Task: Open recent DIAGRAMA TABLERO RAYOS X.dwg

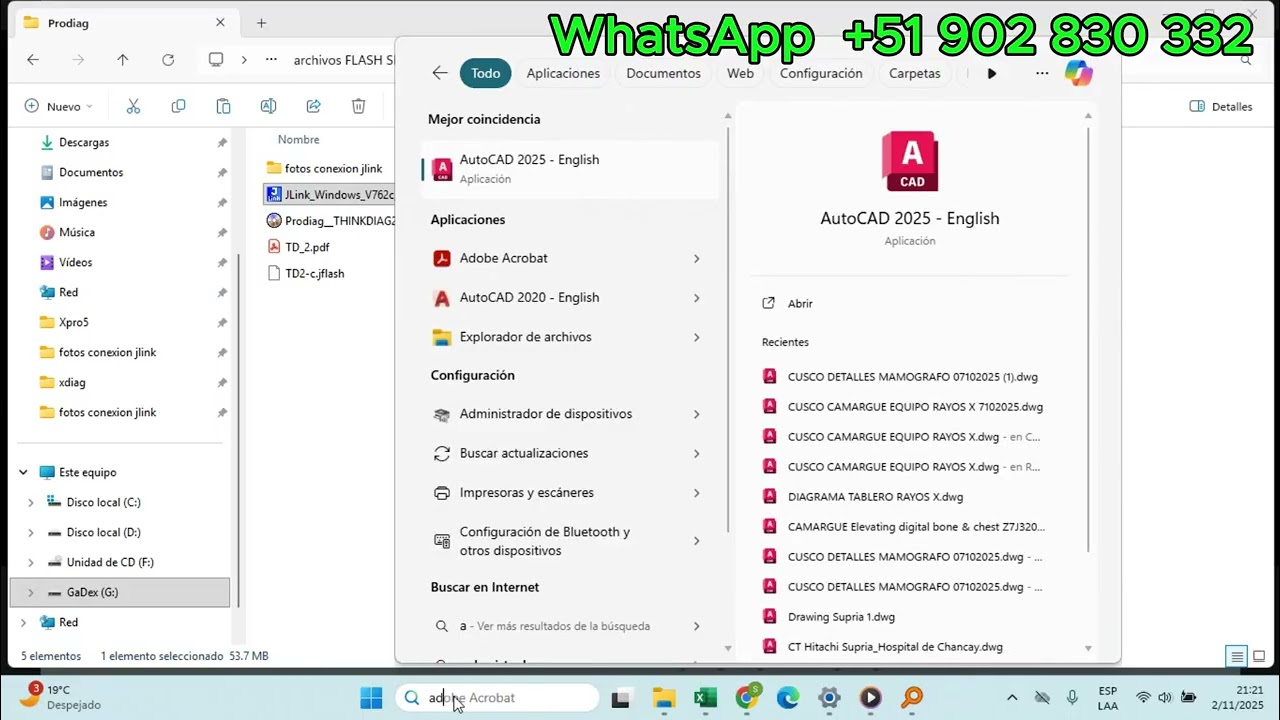Action: coord(875,497)
